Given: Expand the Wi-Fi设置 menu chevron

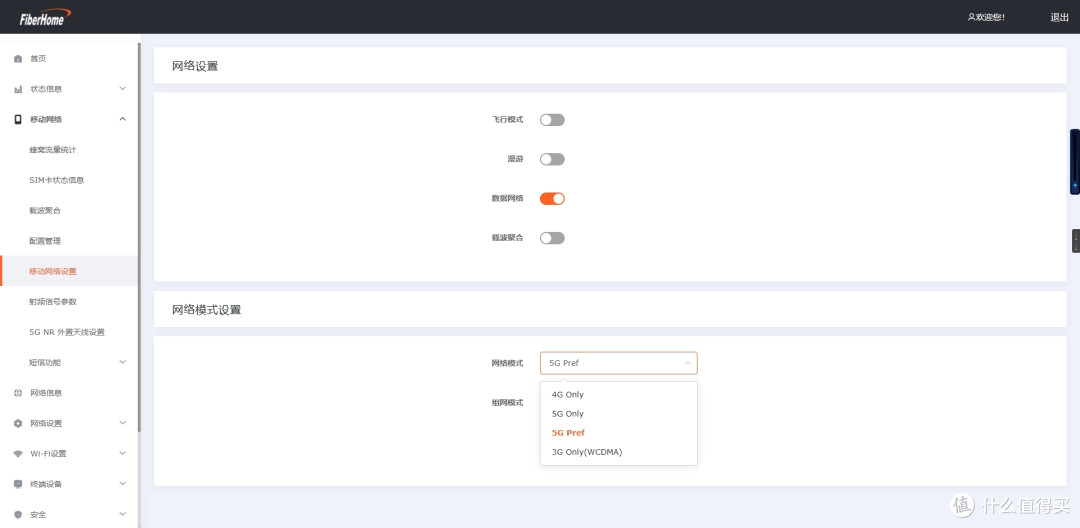Looking at the screenshot, I should click(123, 453).
